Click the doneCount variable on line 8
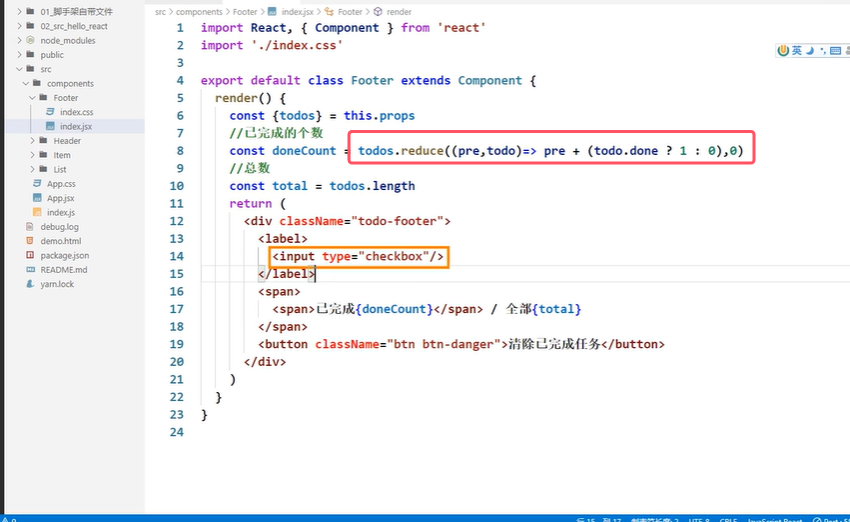The image size is (850, 522). coord(304,151)
